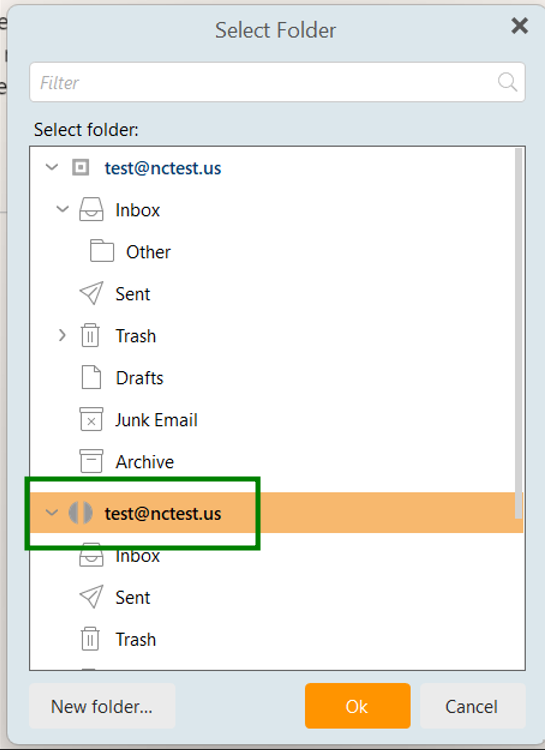545x750 pixels.
Task: Click the Other subfolder icon
Action: click(x=102, y=251)
